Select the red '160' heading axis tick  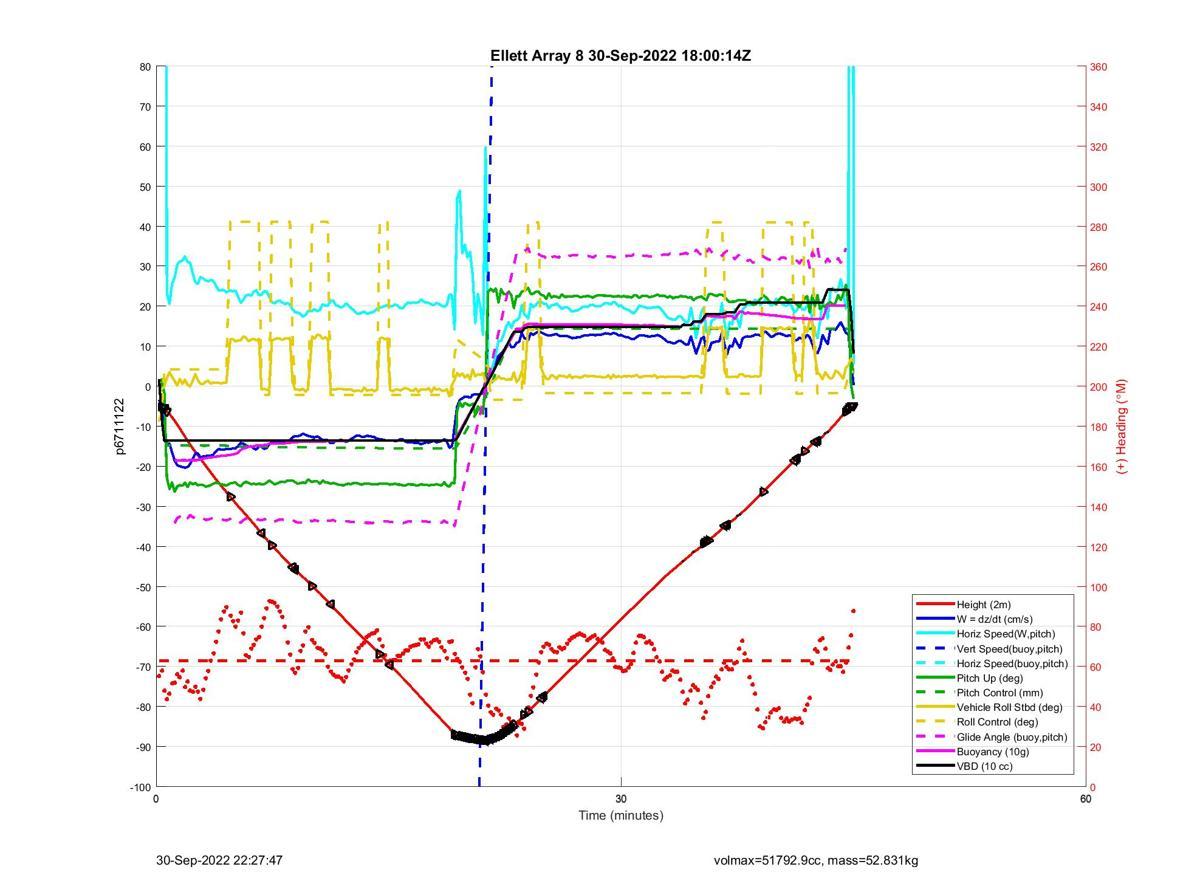[x=1098, y=467]
